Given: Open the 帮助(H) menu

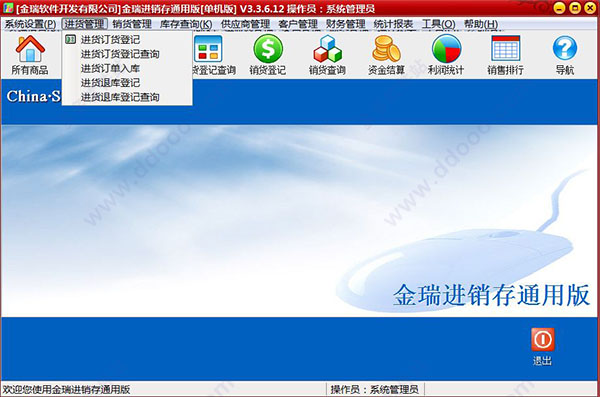Looking at the screenshot, I should coord(481,24).
